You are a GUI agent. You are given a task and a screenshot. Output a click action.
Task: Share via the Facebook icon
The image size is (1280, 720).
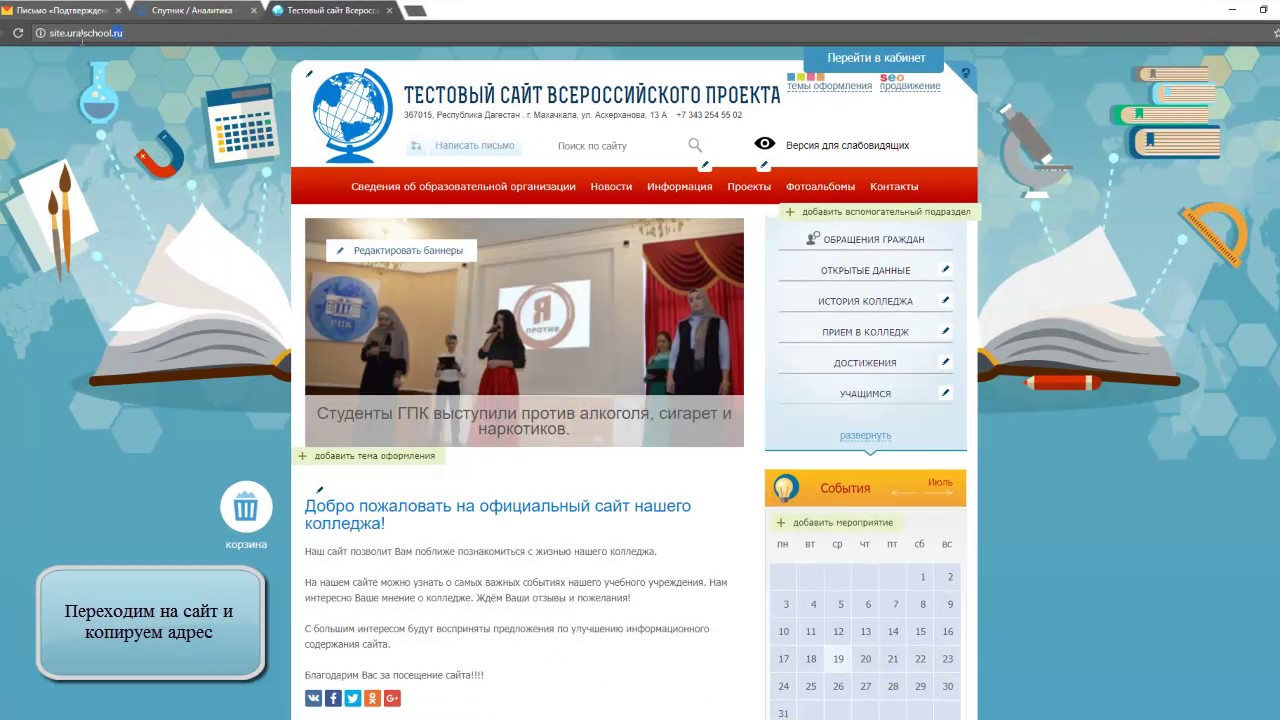click(333, 698)
